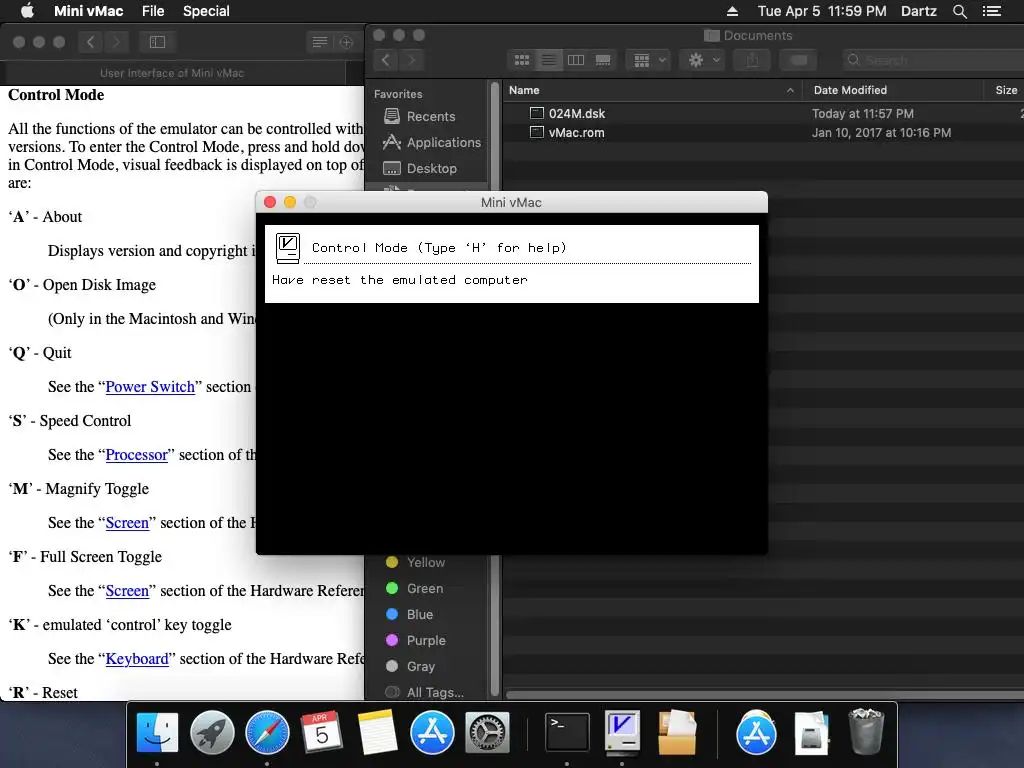Follow the Power Switch link
This screenshot has height=768, width=1024.
click(150, 387)
